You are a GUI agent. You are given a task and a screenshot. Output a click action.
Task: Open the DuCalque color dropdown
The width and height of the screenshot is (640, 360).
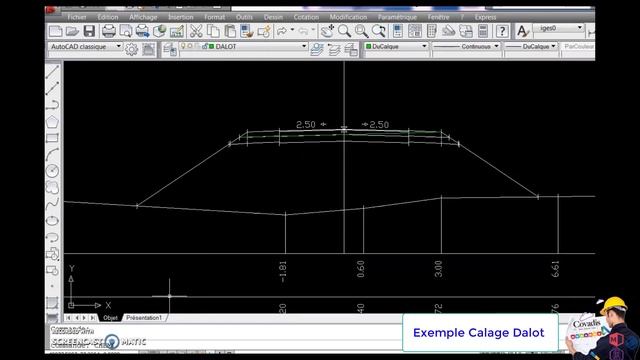coord(424,46)
